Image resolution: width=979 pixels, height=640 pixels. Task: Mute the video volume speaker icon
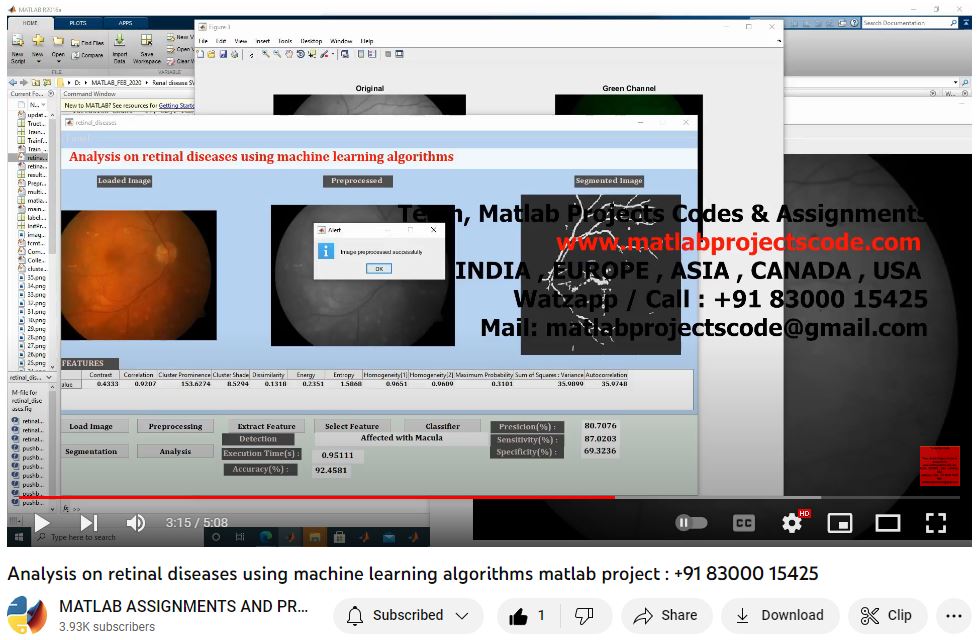pyautogui.click(x=135, y=523)
